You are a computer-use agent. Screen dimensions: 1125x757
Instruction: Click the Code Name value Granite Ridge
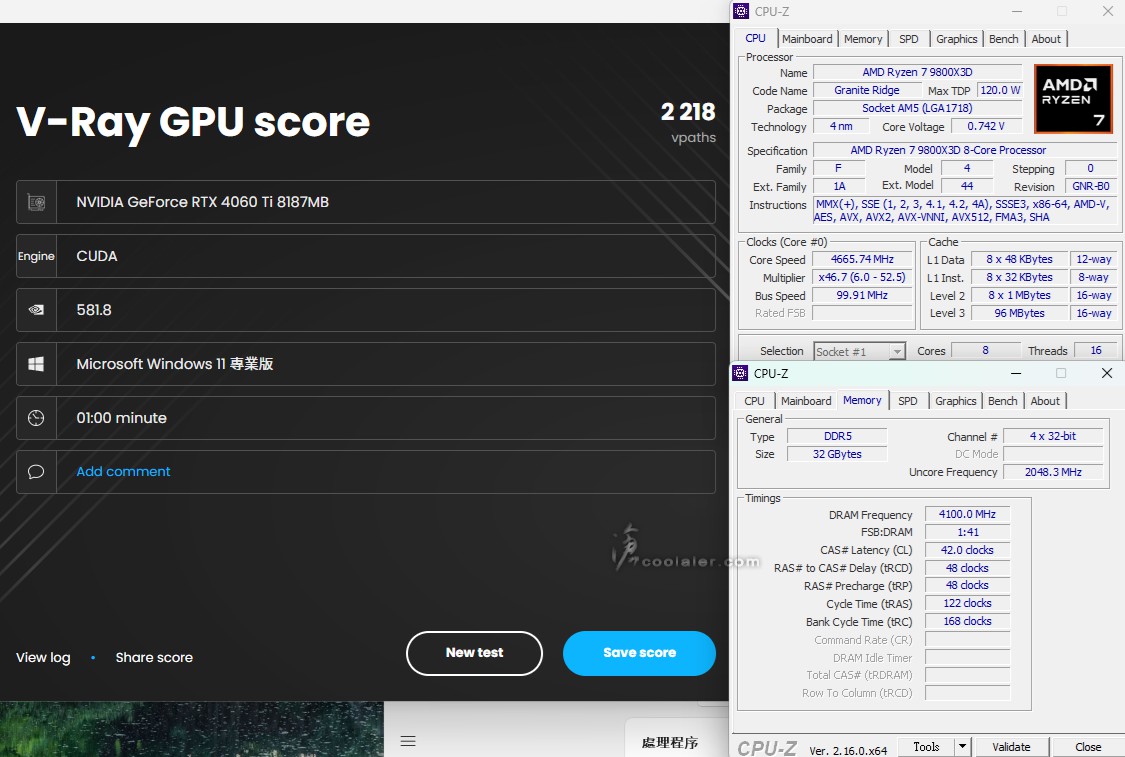[867, 90]
